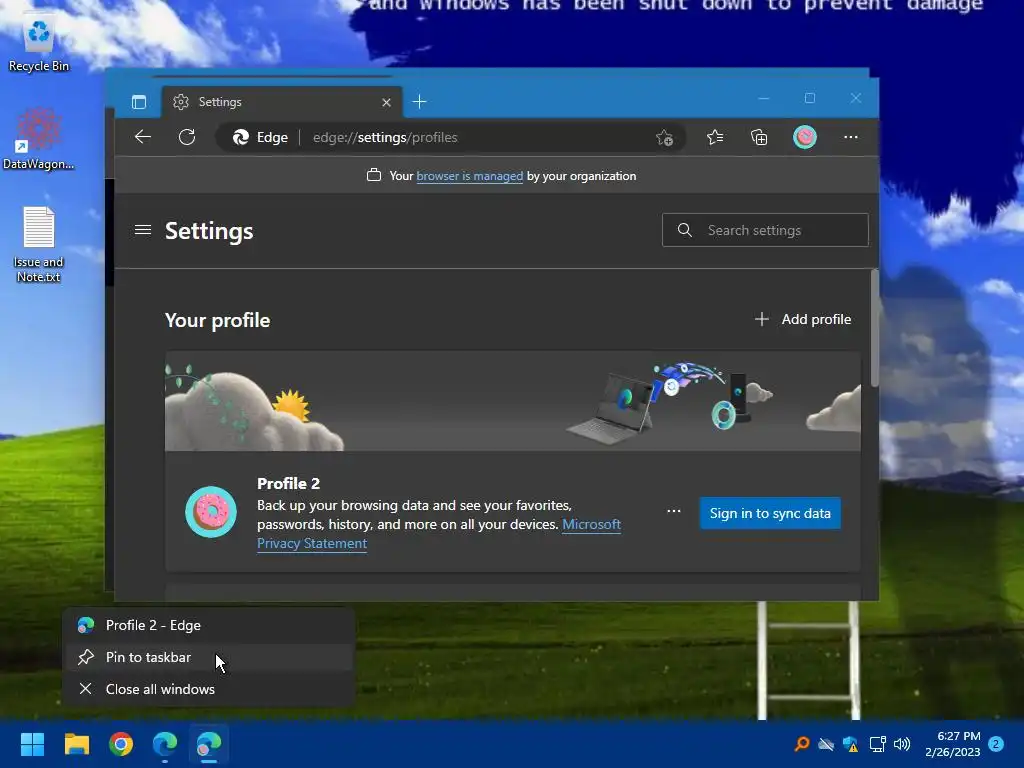Open the notifications badge showing 2
Viewport: 1024px width, 768px height.
pyautogui.click(x=996, y=744)
